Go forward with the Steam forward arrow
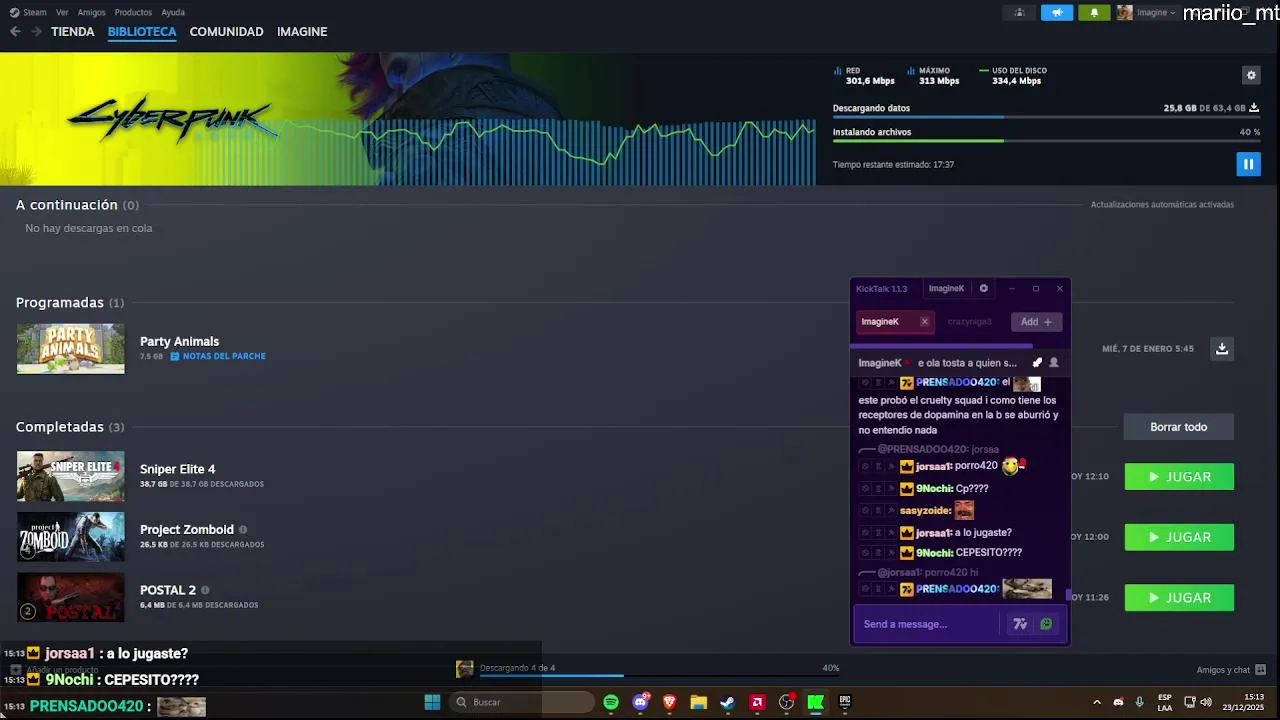Image resolution: width=1280 pixels, height=720 pixels. click(36, 32)
